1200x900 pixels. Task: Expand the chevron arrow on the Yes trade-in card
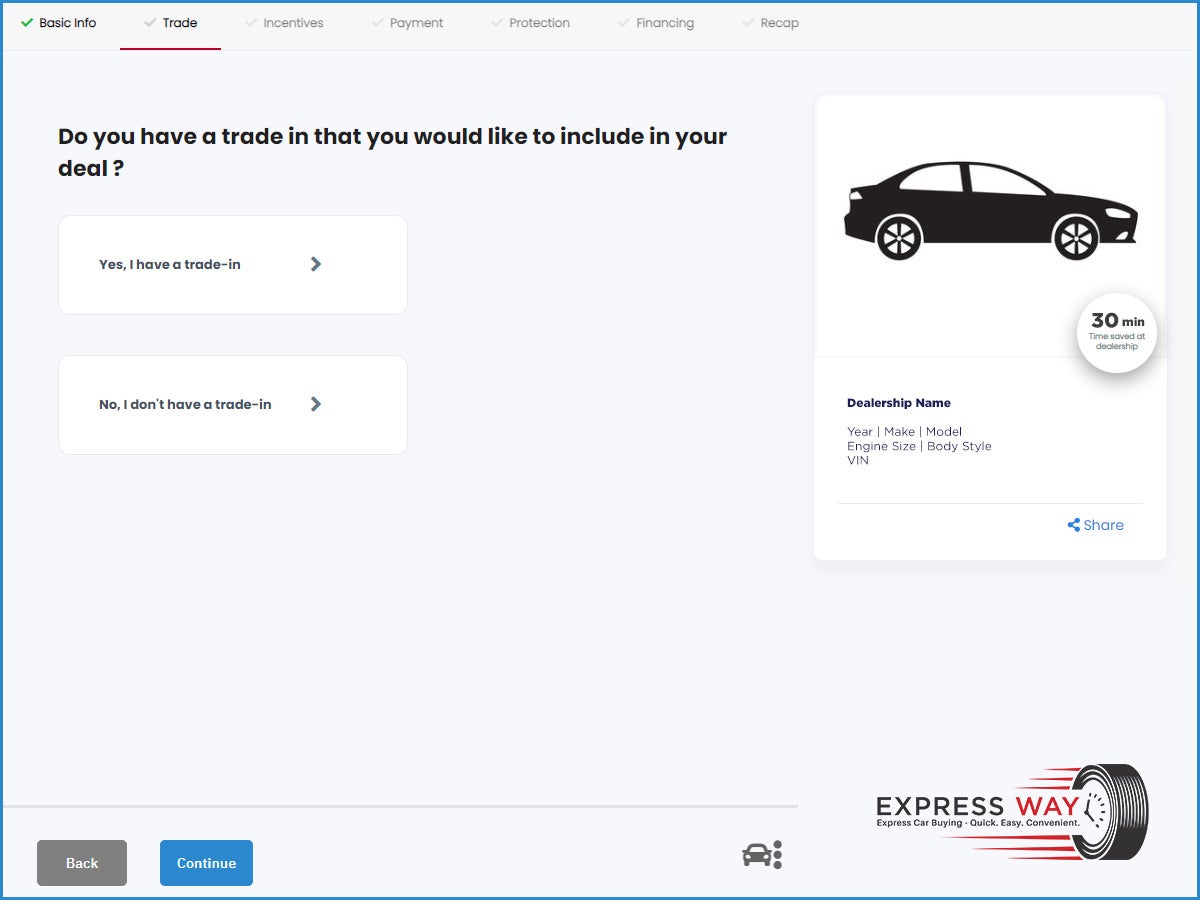click(316, 264)
